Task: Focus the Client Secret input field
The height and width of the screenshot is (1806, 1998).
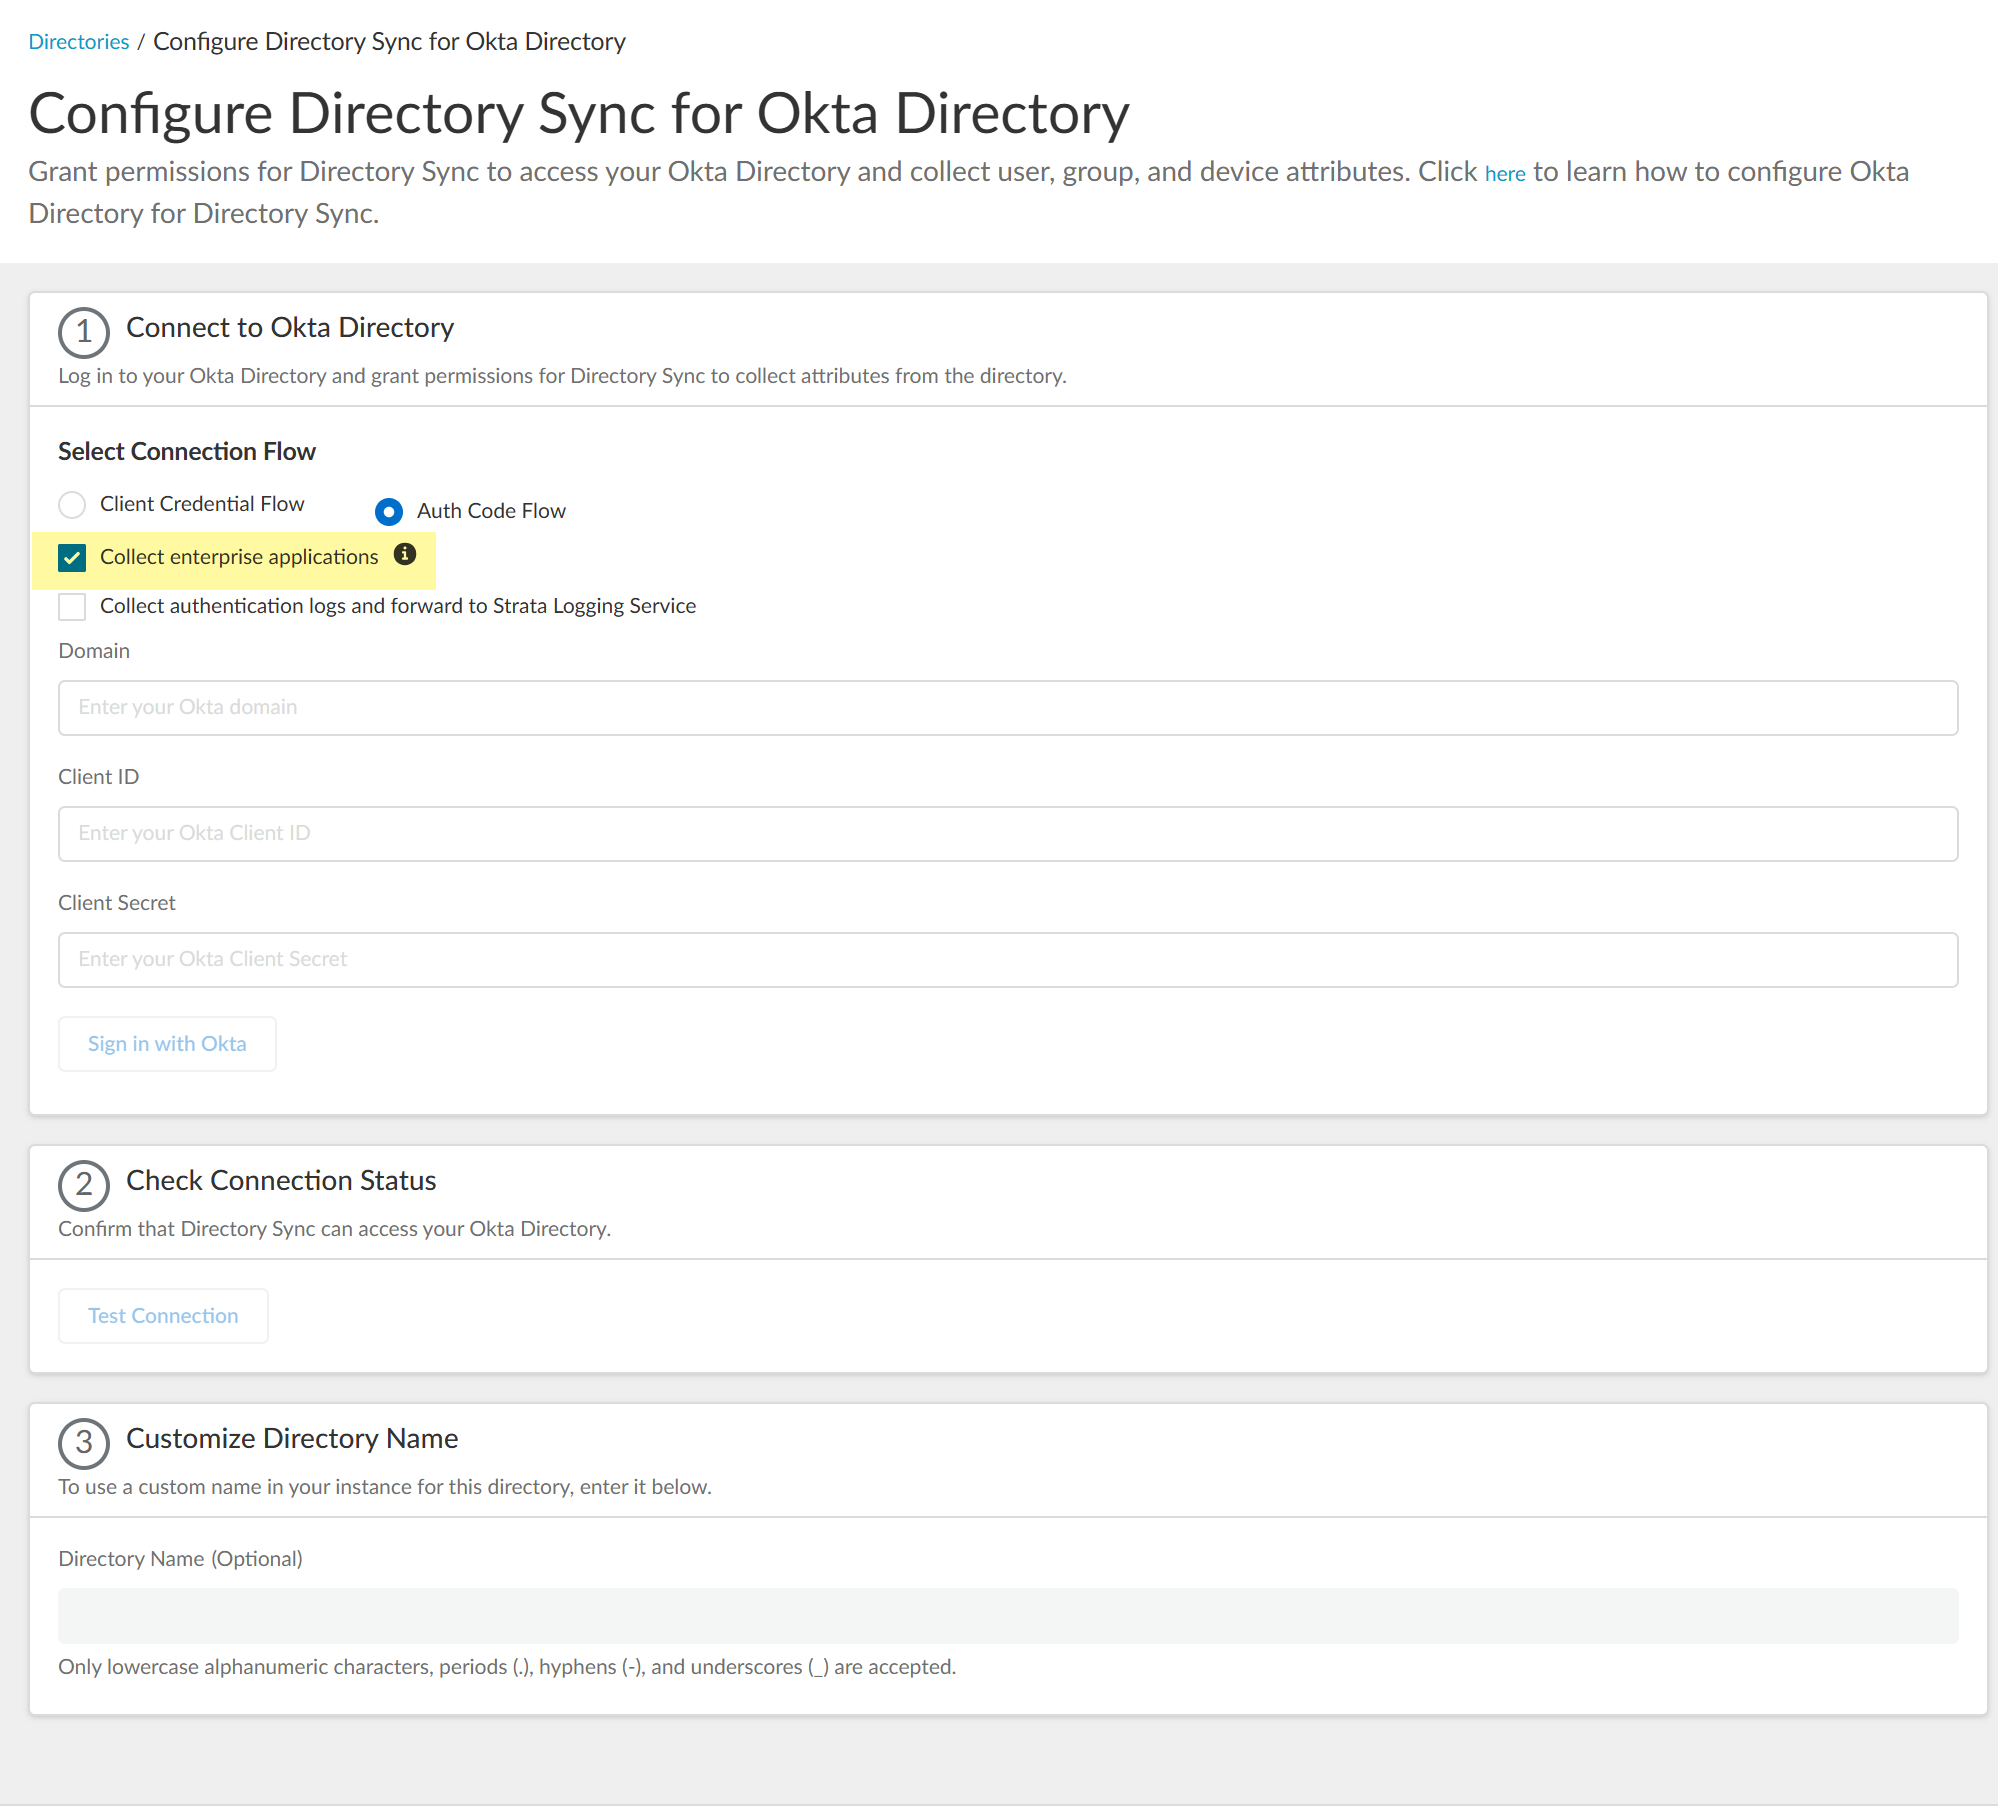Action: (1007, 960)
